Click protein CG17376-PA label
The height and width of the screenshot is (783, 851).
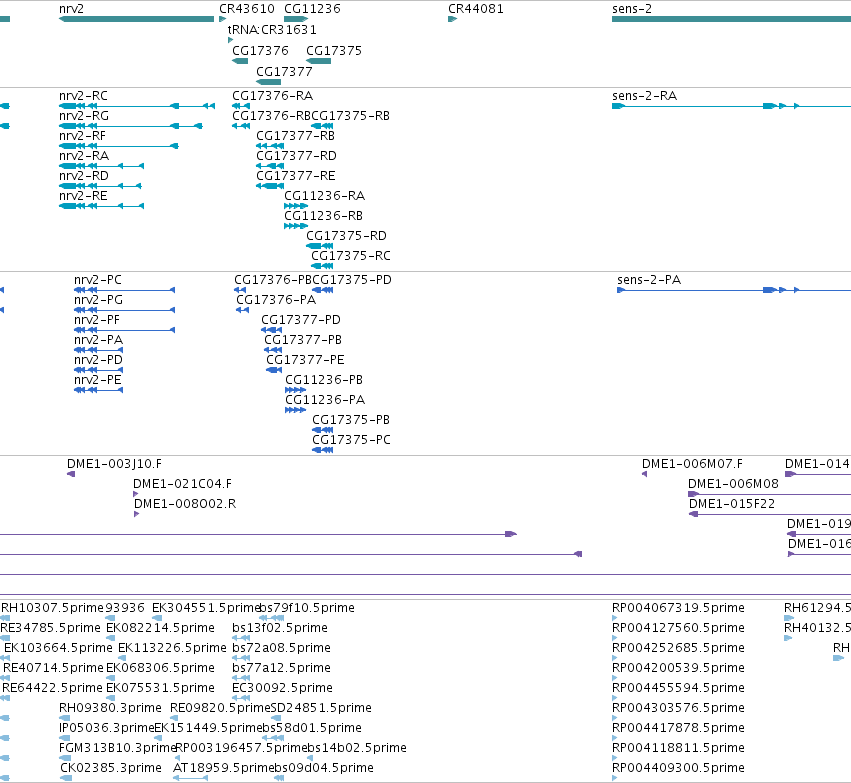point(276,300)
